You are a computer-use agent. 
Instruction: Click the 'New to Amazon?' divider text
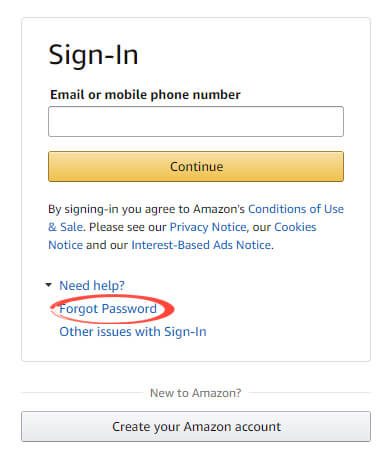(196, 393)
